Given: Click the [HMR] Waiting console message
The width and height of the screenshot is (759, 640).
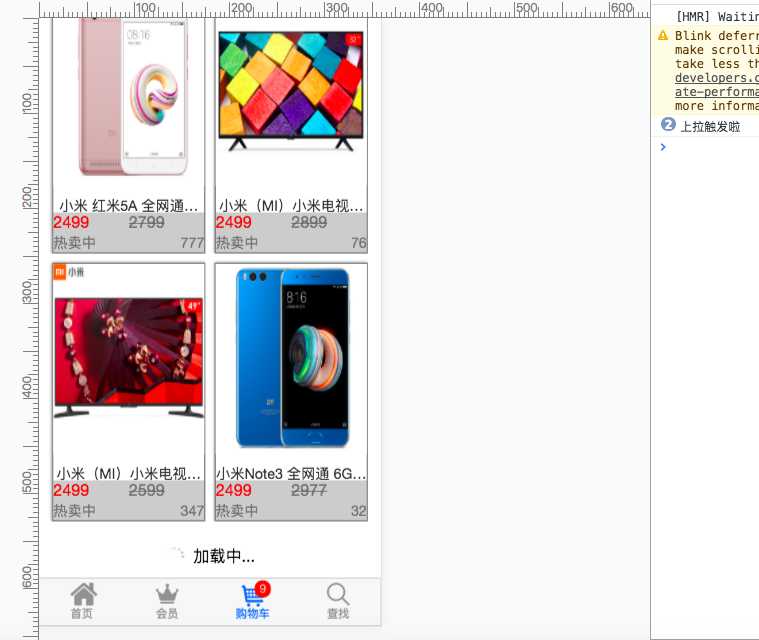Looking at the screenshot, I should point(717,16).
